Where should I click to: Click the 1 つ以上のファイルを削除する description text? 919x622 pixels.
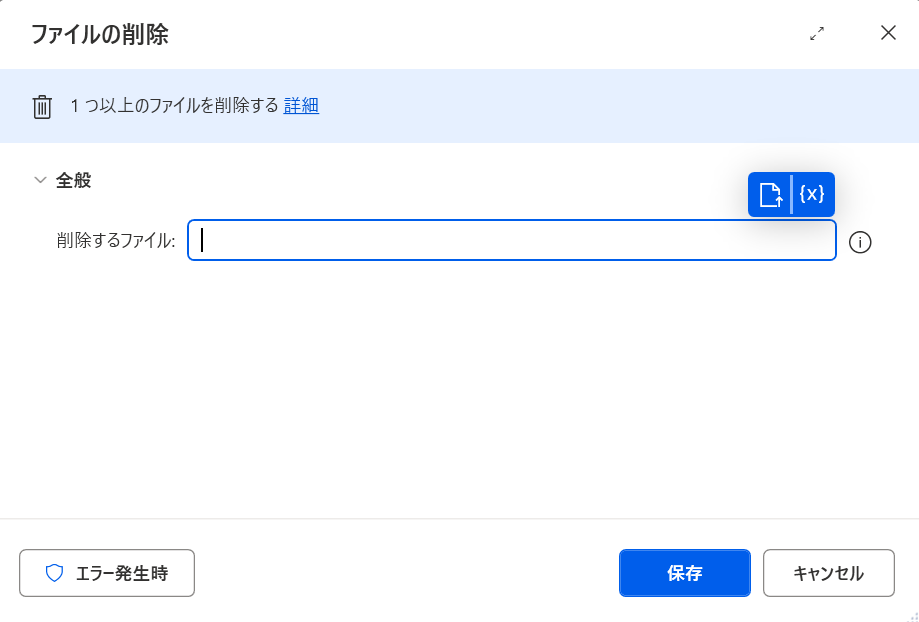(x=175, y=106)
